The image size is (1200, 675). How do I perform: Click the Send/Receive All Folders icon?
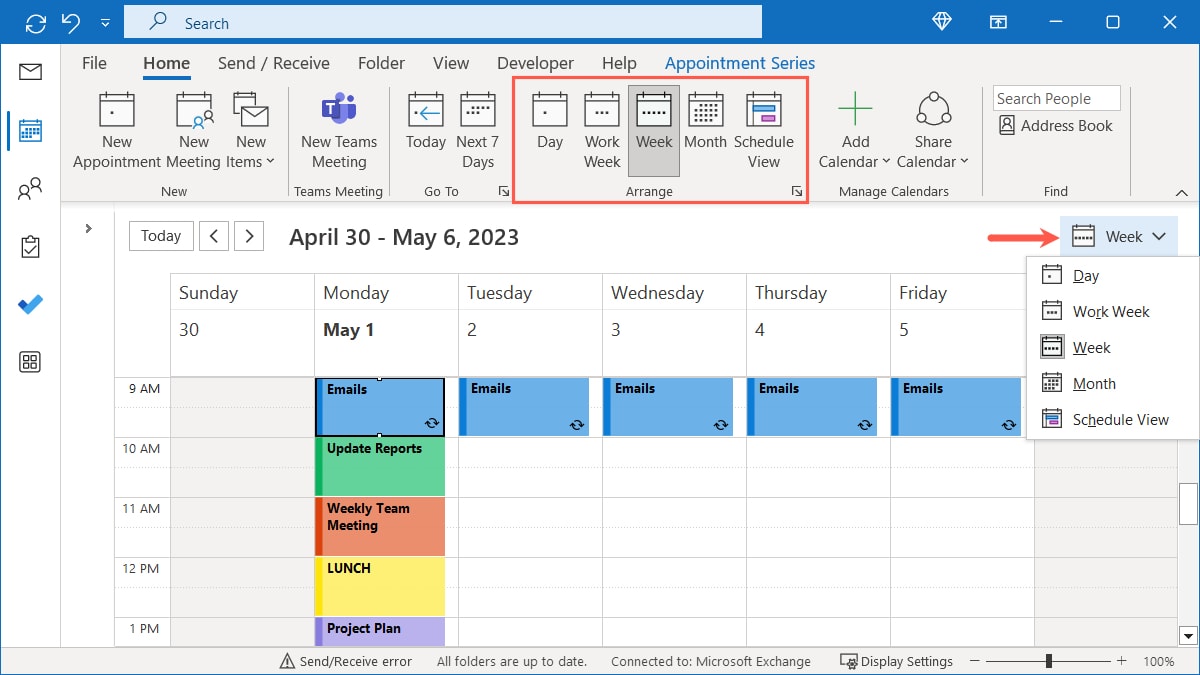[x=34, y=21]
